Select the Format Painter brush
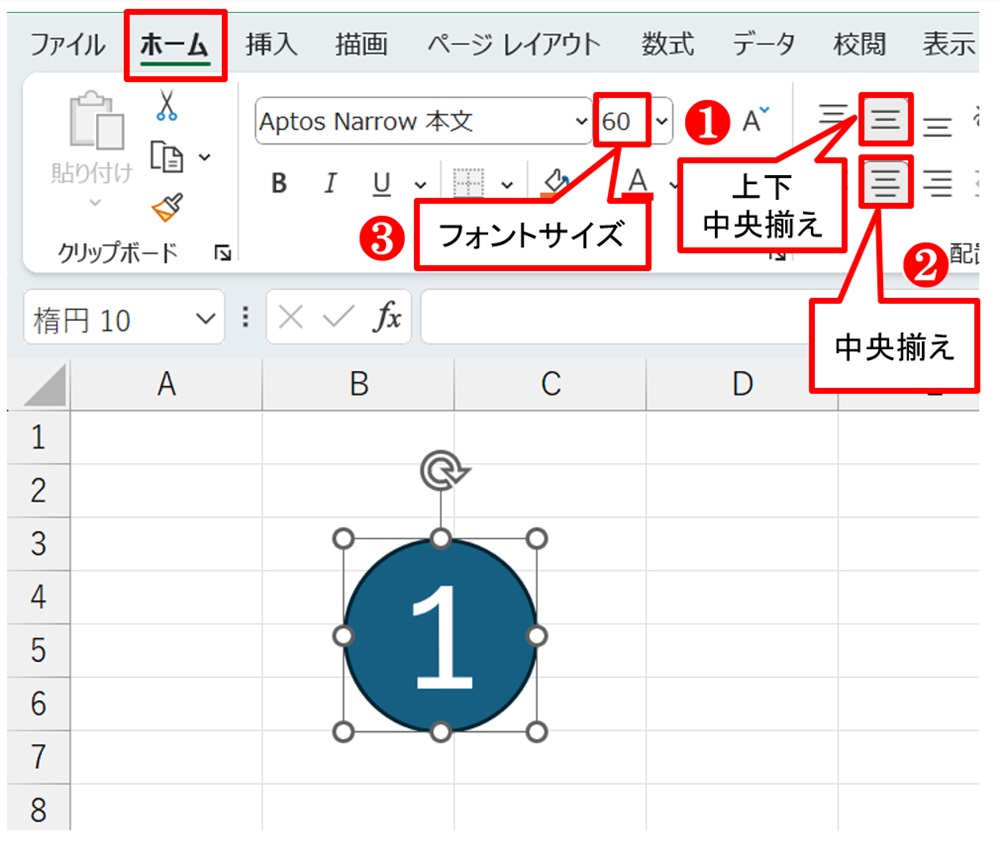 tap(166, 207)
